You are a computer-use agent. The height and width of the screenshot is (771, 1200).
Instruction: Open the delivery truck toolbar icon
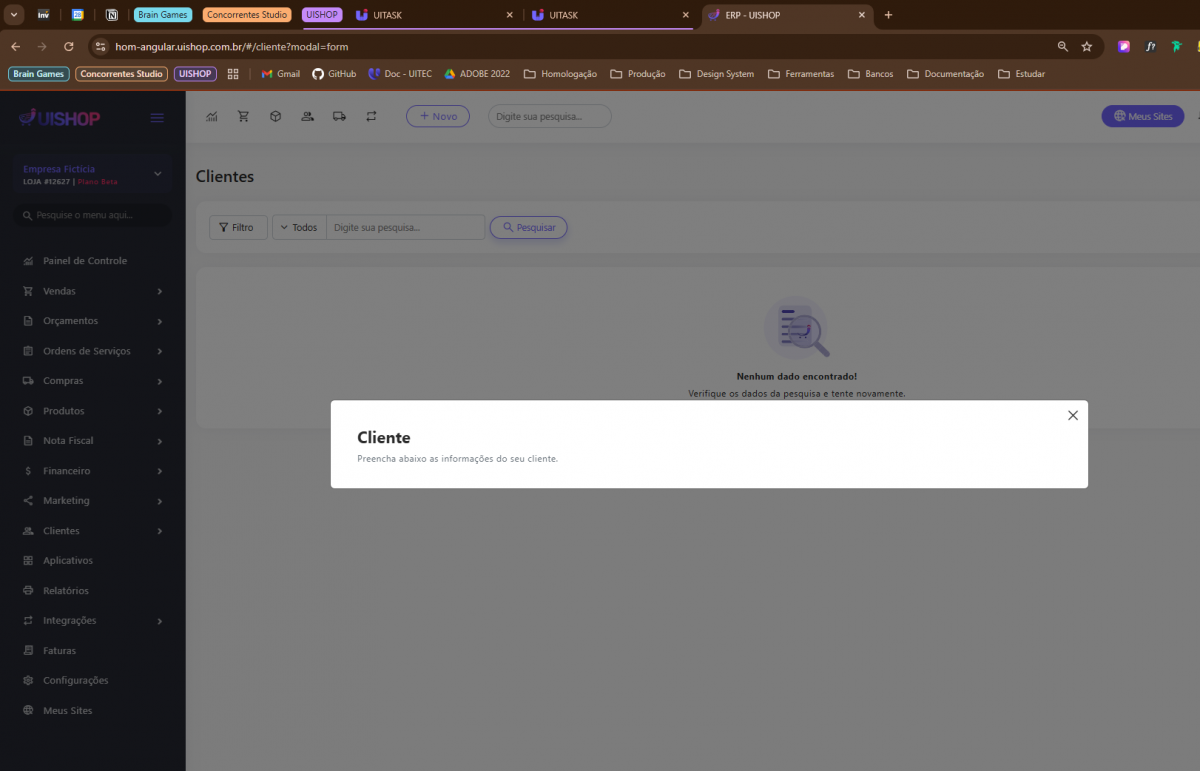coord(339,117)
